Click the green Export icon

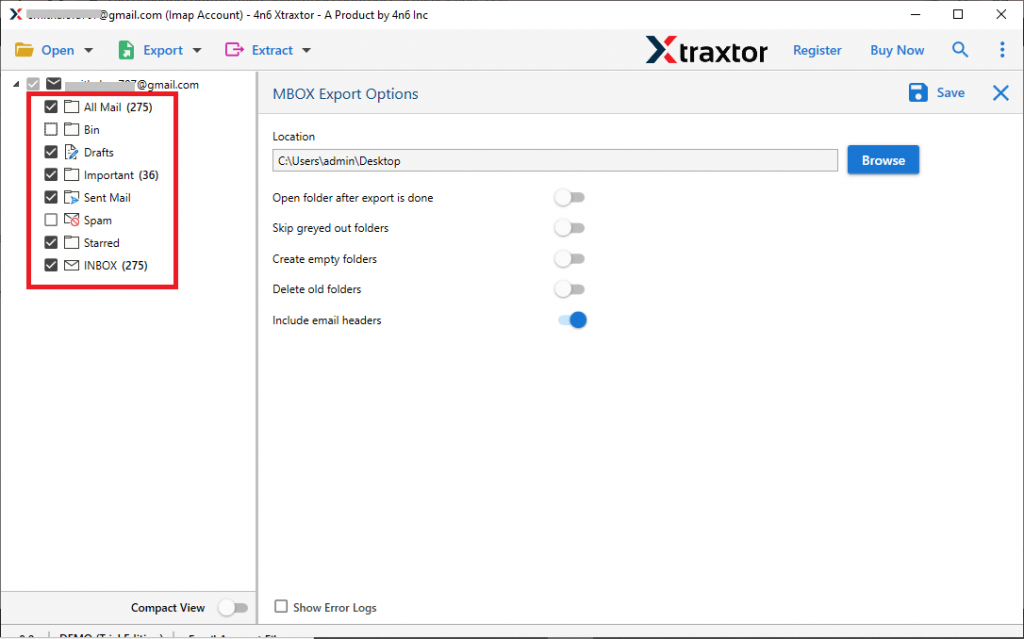pos(125,49)
